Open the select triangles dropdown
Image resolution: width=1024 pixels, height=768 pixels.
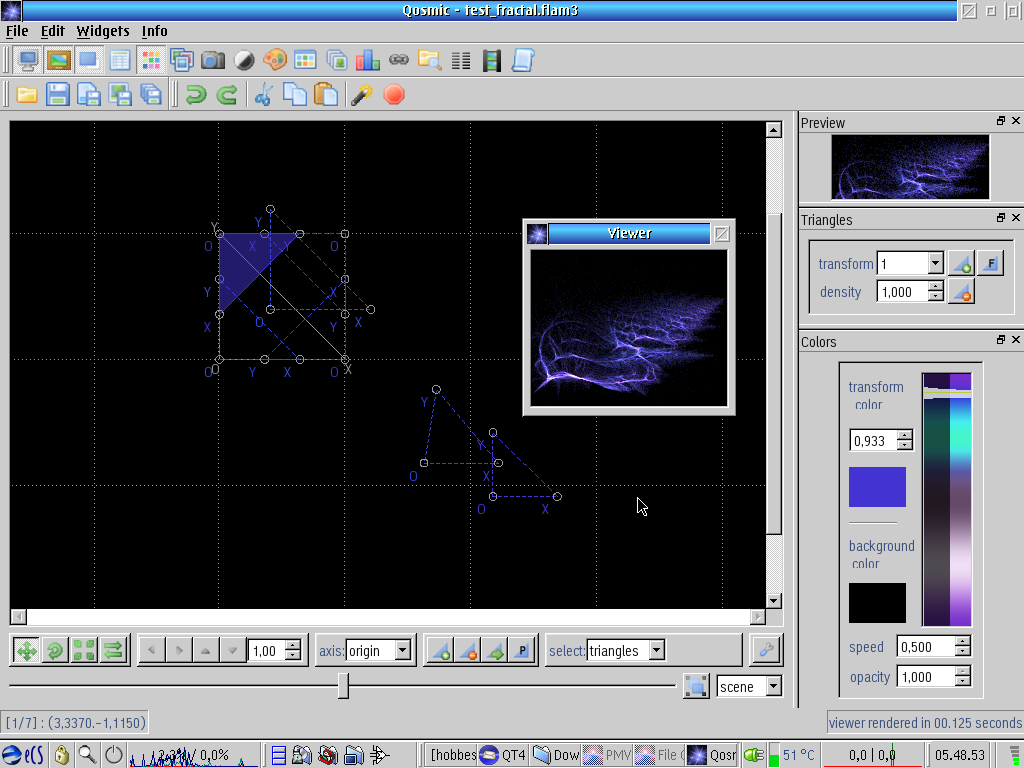(x=656, y=651)
